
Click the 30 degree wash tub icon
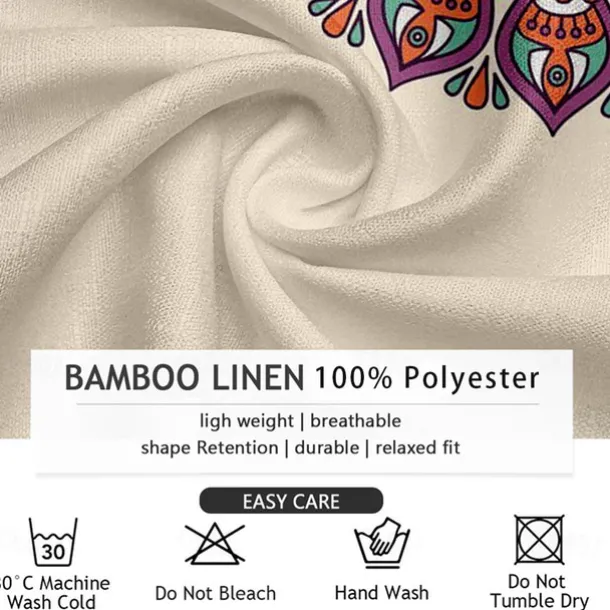click(x=53, y=542)
